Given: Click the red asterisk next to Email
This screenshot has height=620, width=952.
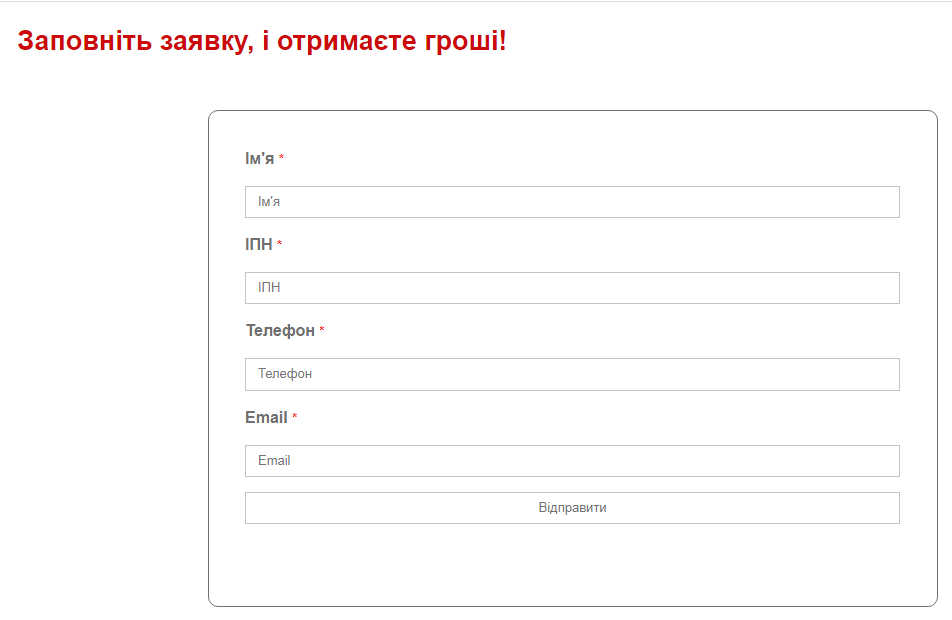Looking at the screenshot, I should click(x=294, y=417).
